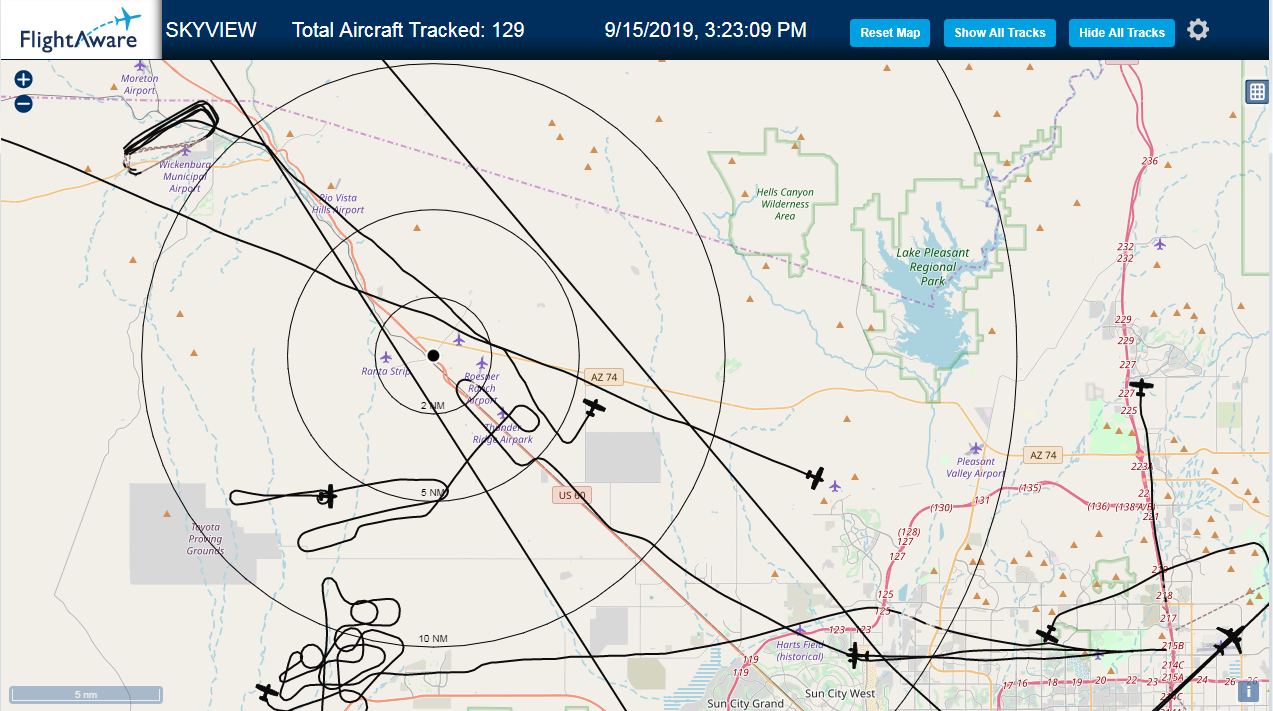Click the Total Aircraft Tracked: 129 text
Image resolution: width=1273 pixels, height=711 pixels.
coord(408,30)
